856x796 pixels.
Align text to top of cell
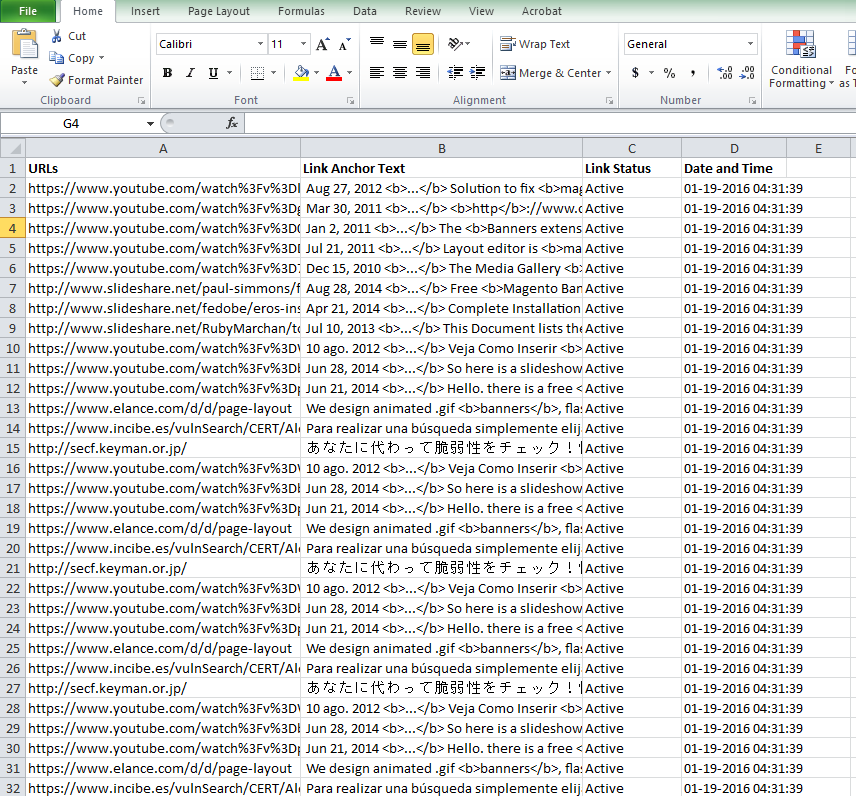click(377, 44)
